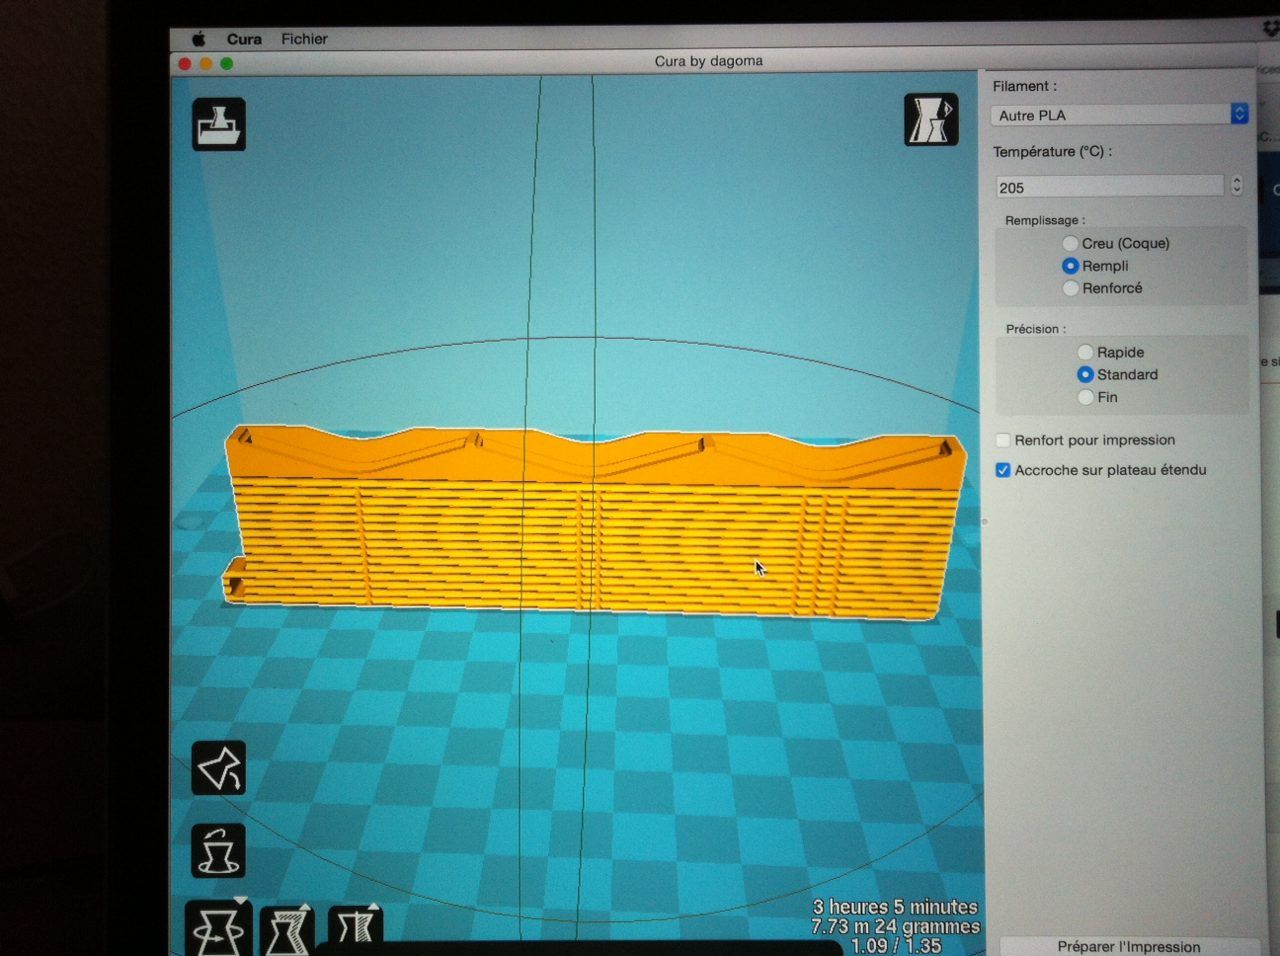The image size is (1280, 956).
Task: Click the temperature stepper arrows
Action: coord(1237,186)
